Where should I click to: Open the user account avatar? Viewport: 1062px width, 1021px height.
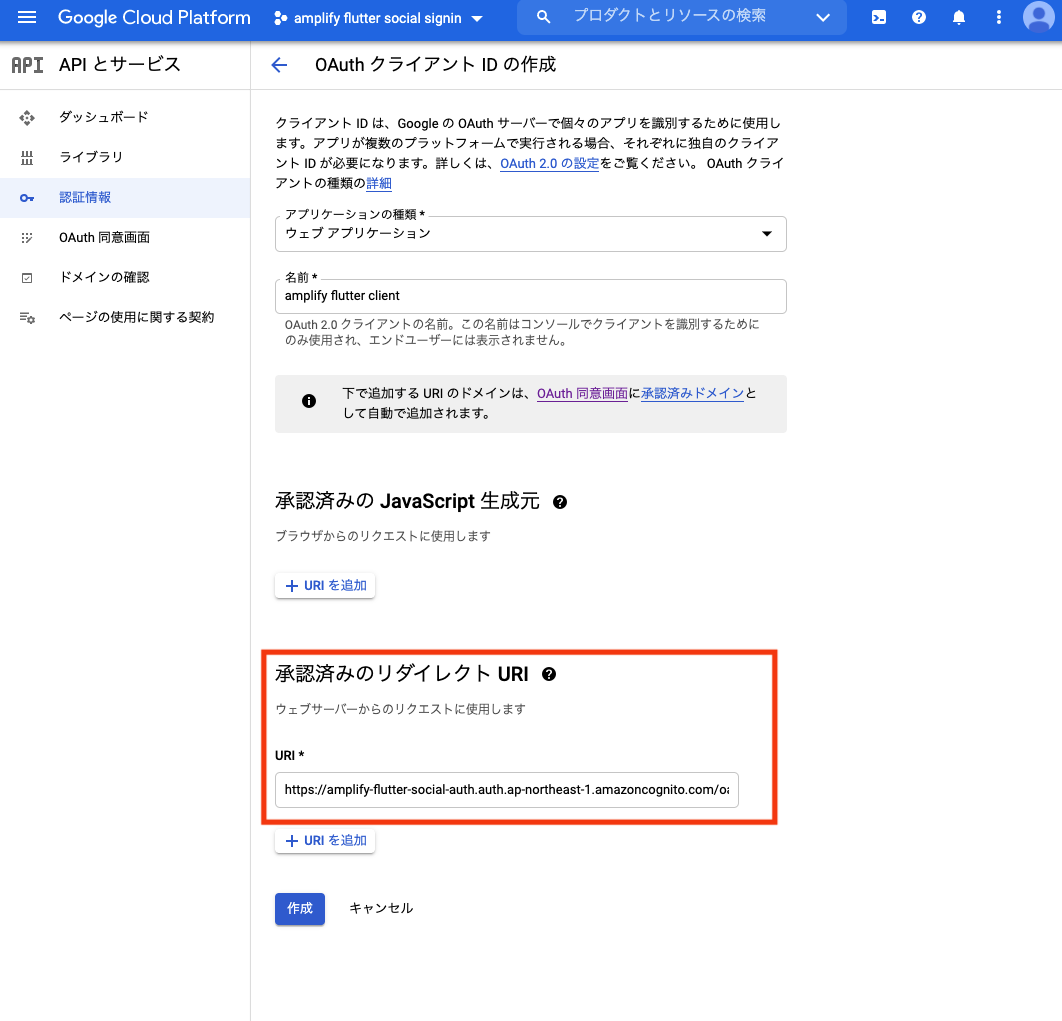coord(1038,16)
